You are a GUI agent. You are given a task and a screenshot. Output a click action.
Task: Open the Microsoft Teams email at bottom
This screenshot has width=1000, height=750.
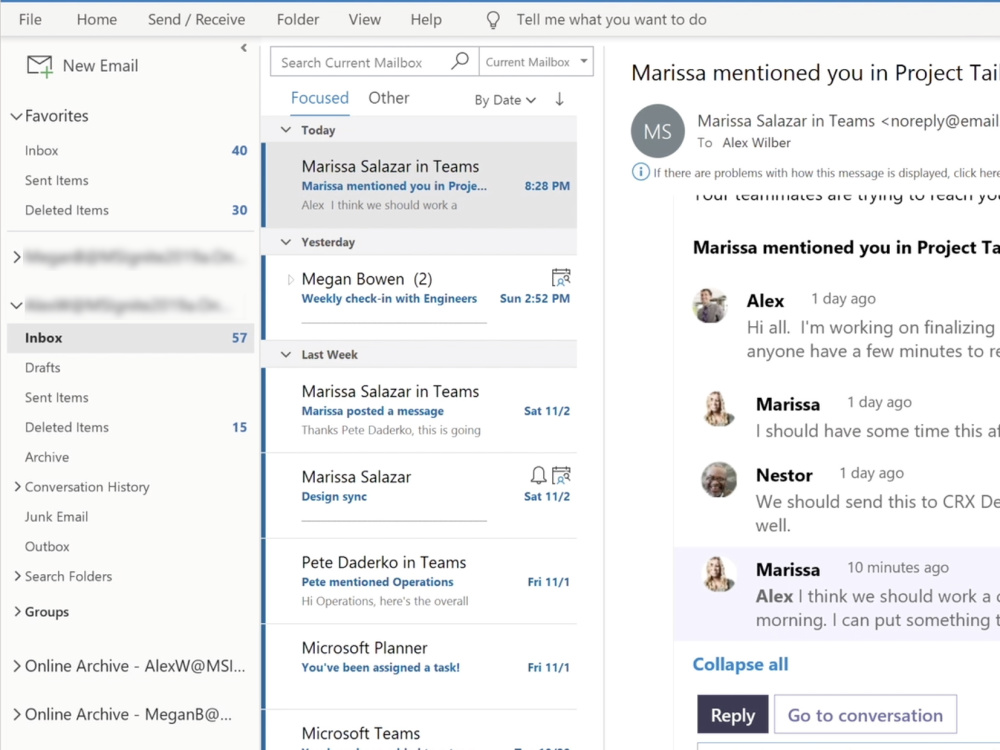point(421,732)
